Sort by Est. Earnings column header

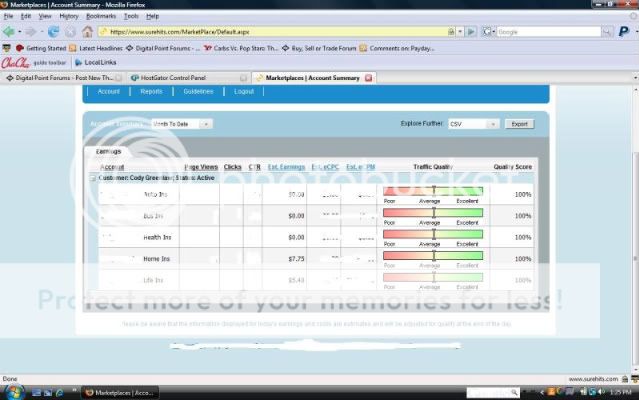point(286,167)
